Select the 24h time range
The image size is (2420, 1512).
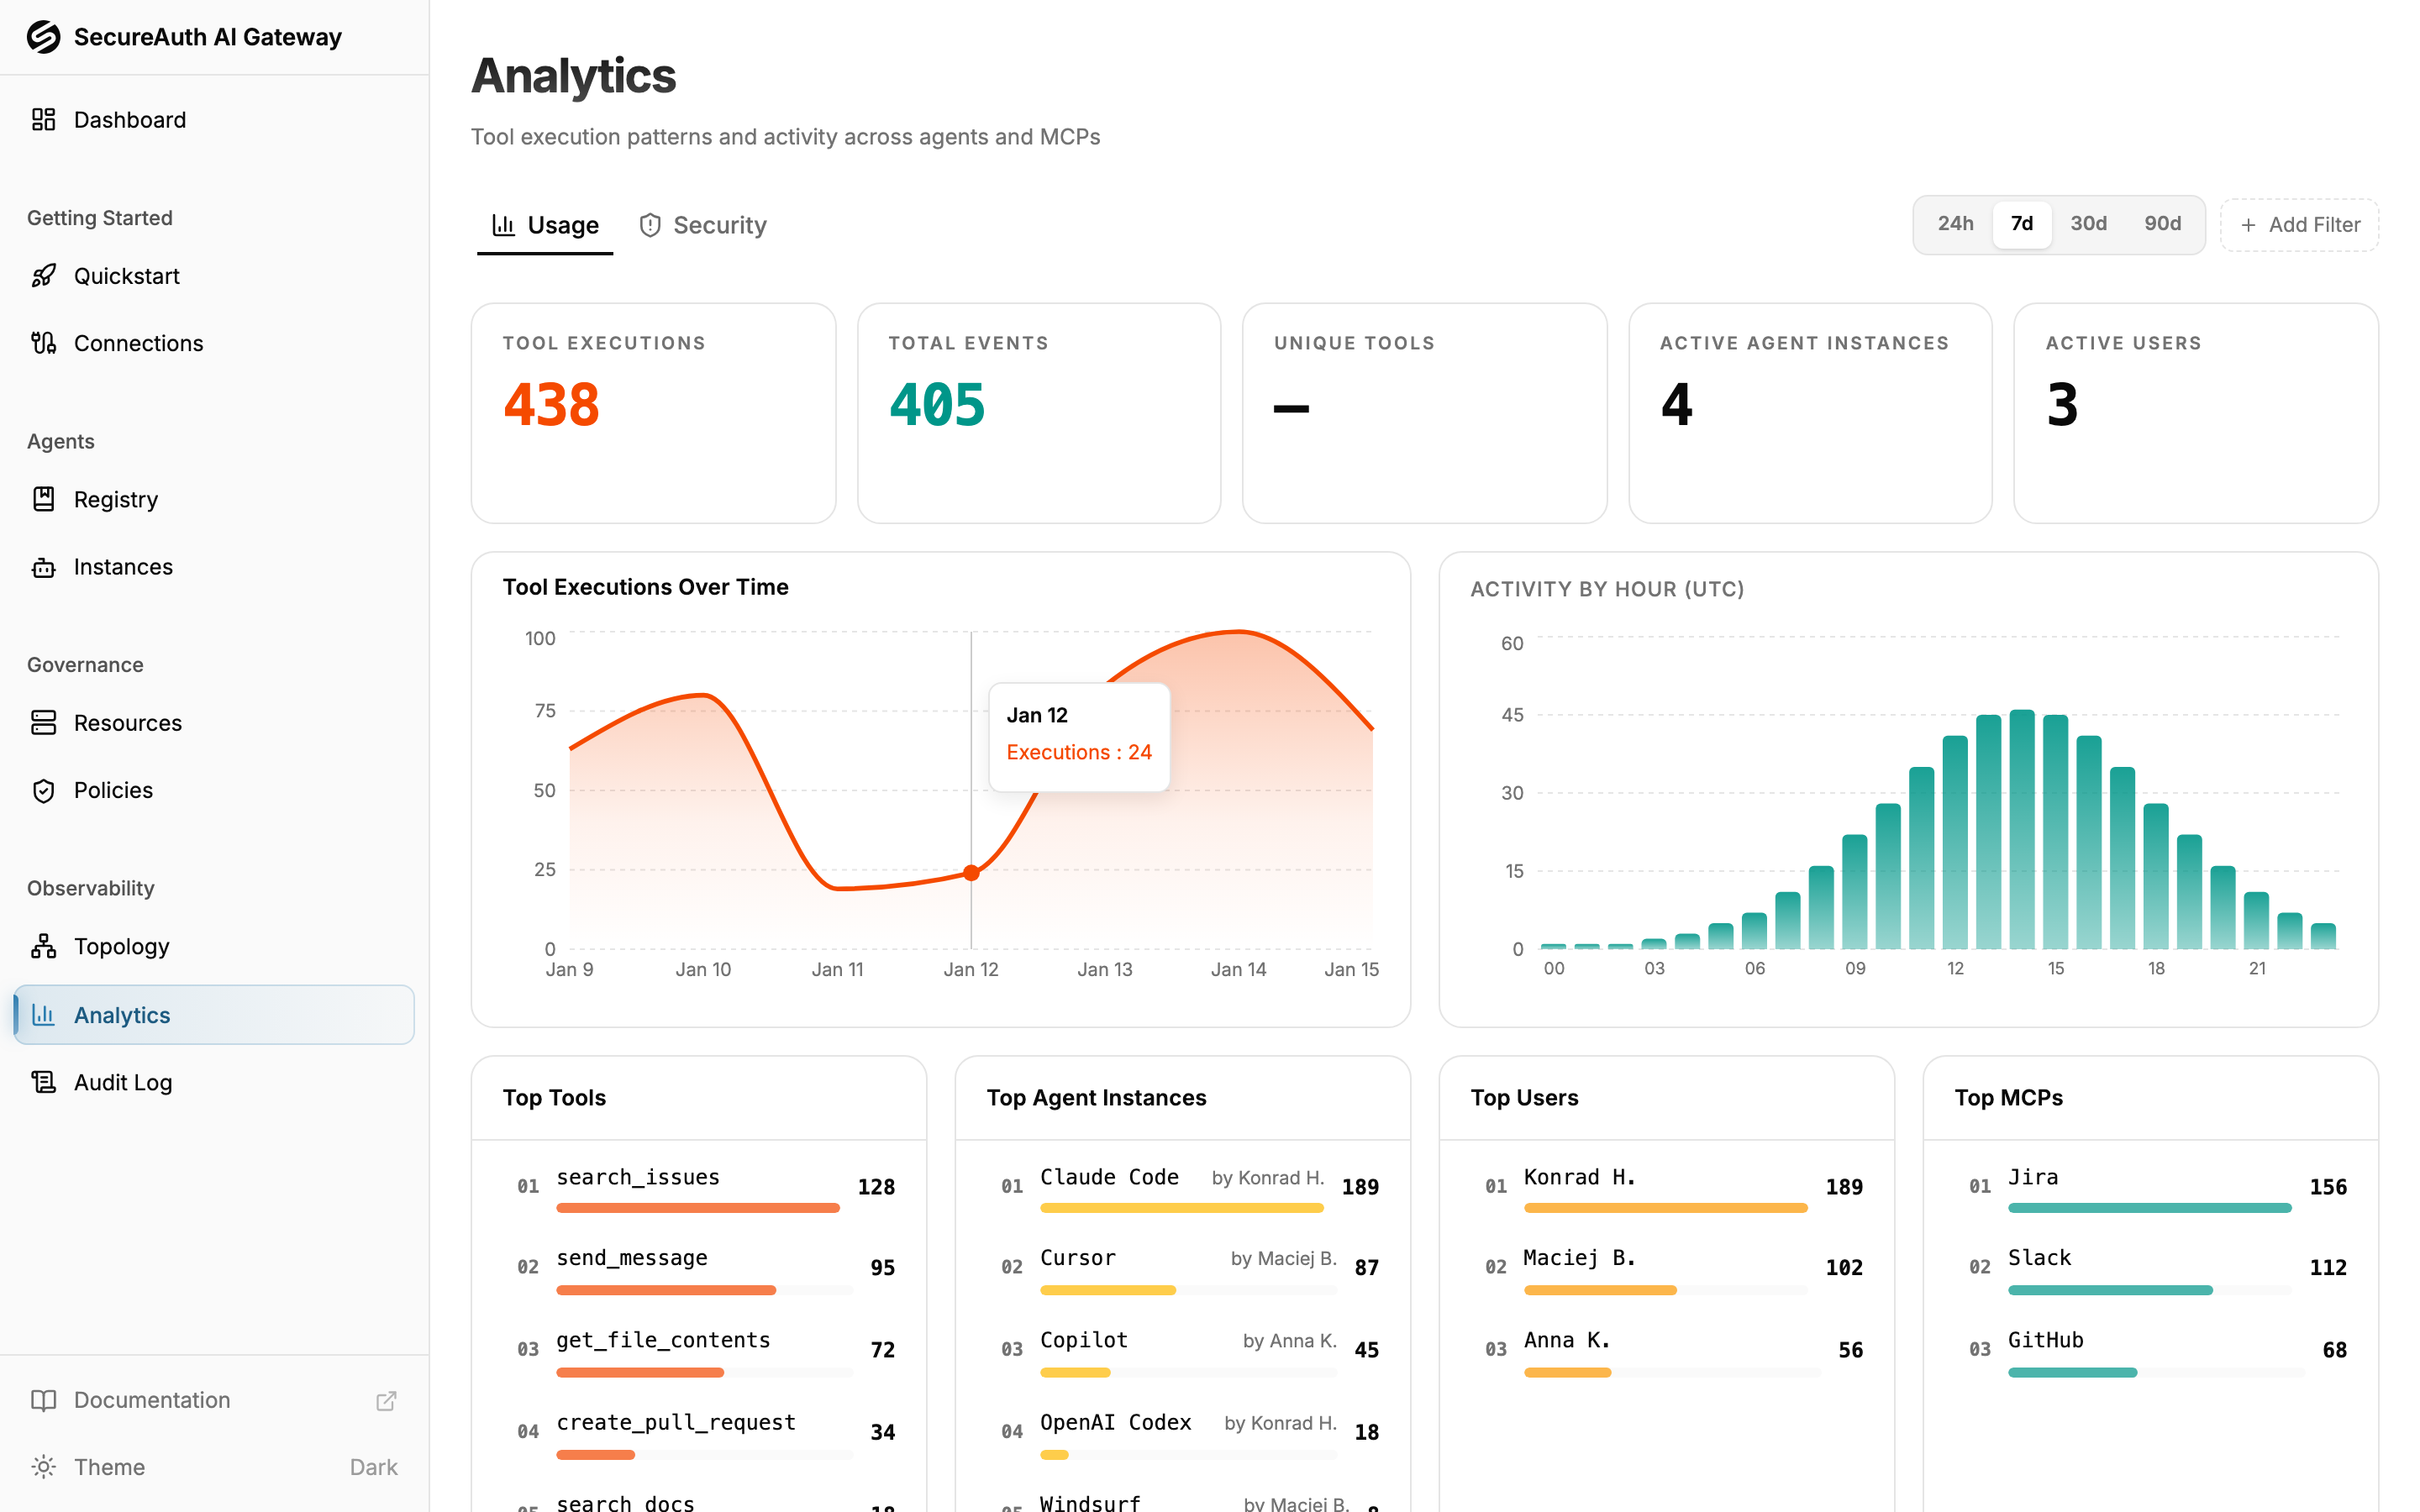click(x=1955, y=224)
